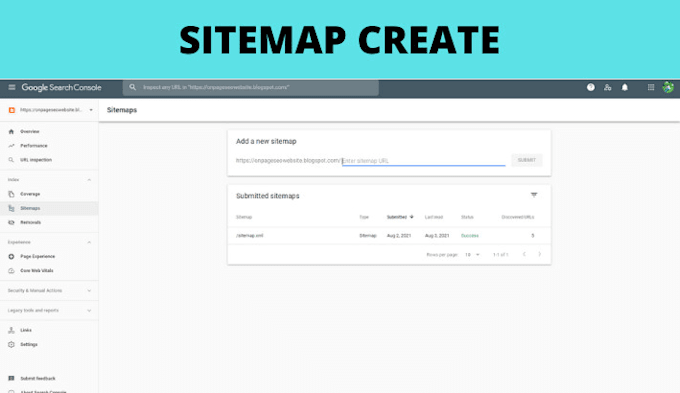
Task: Click Submit feedback link
Action: (38, 379)
